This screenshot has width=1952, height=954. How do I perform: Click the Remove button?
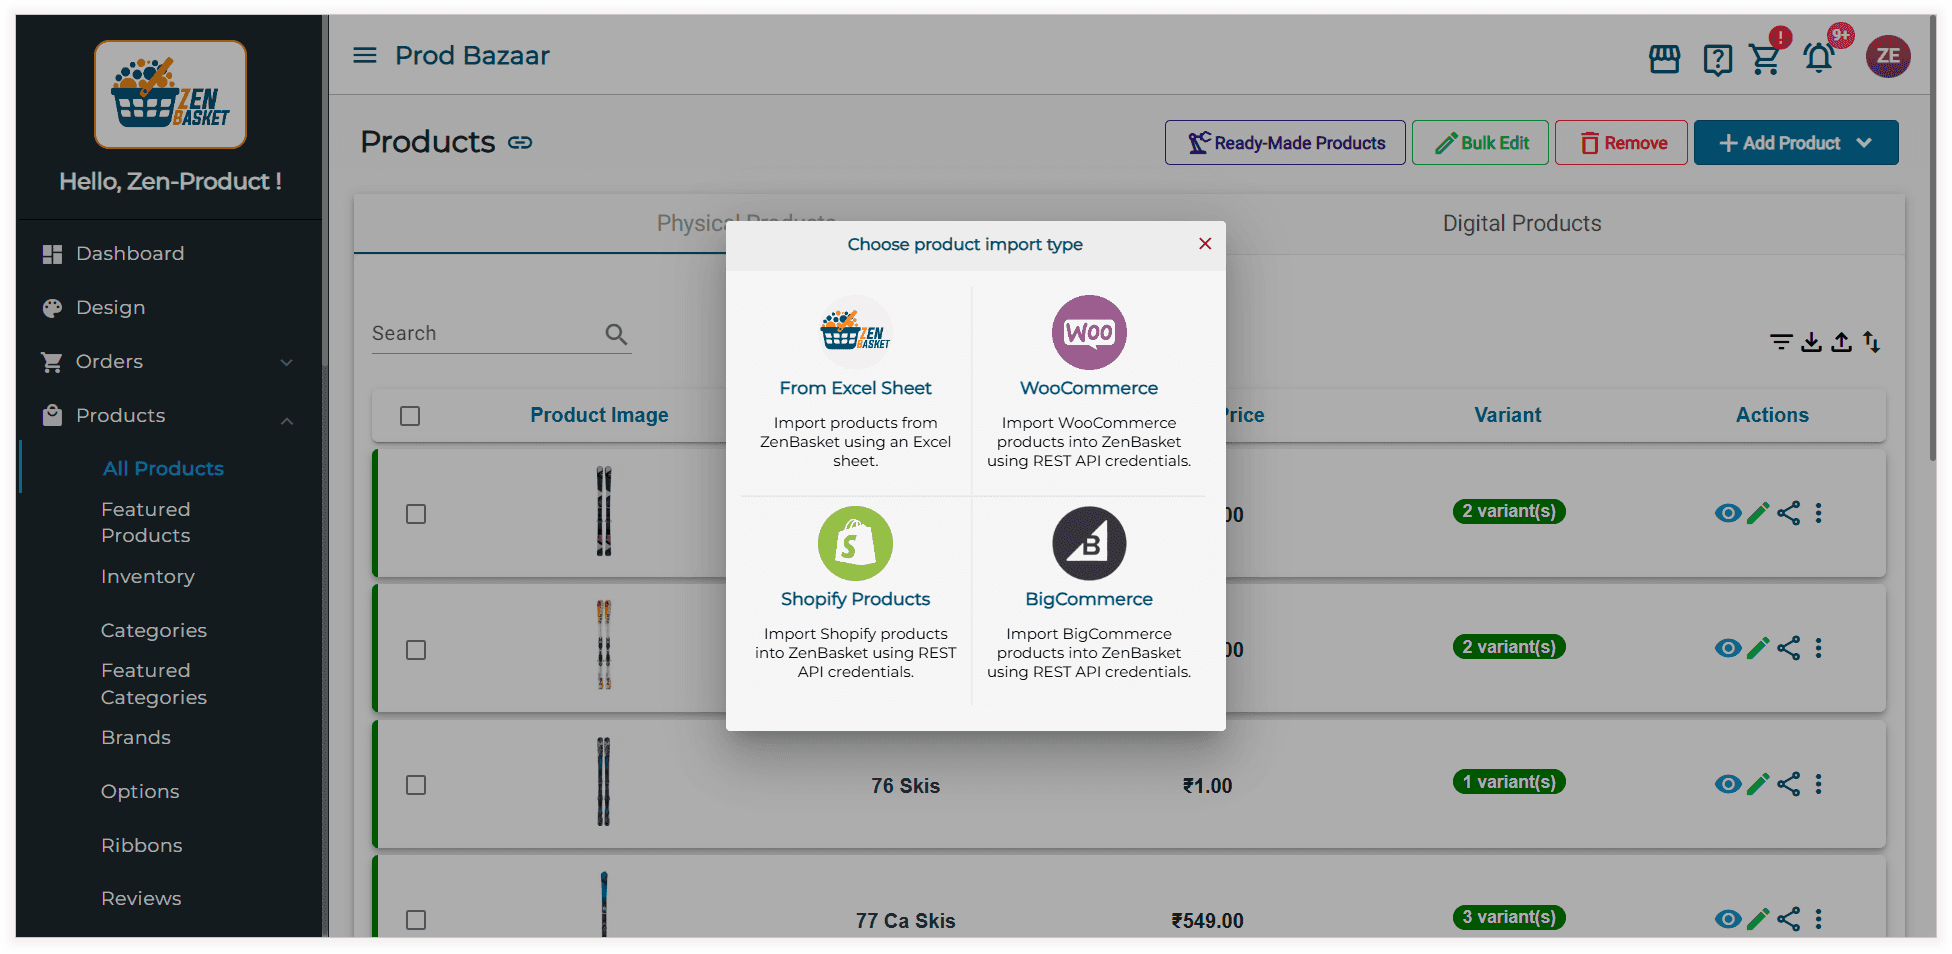1621,143
